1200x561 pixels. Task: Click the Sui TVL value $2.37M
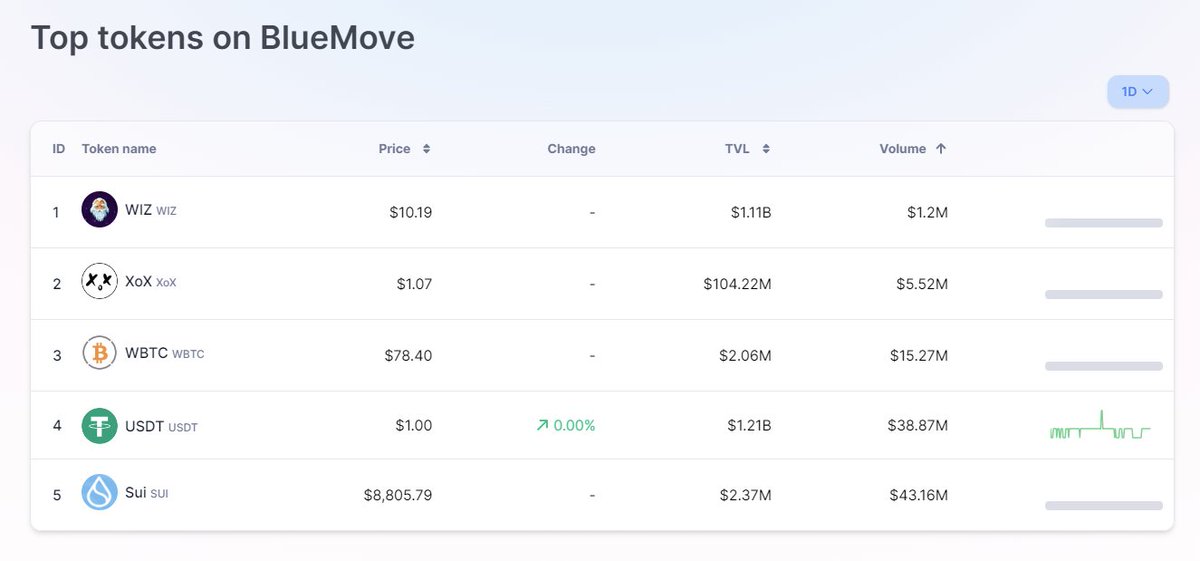point(744,494)
